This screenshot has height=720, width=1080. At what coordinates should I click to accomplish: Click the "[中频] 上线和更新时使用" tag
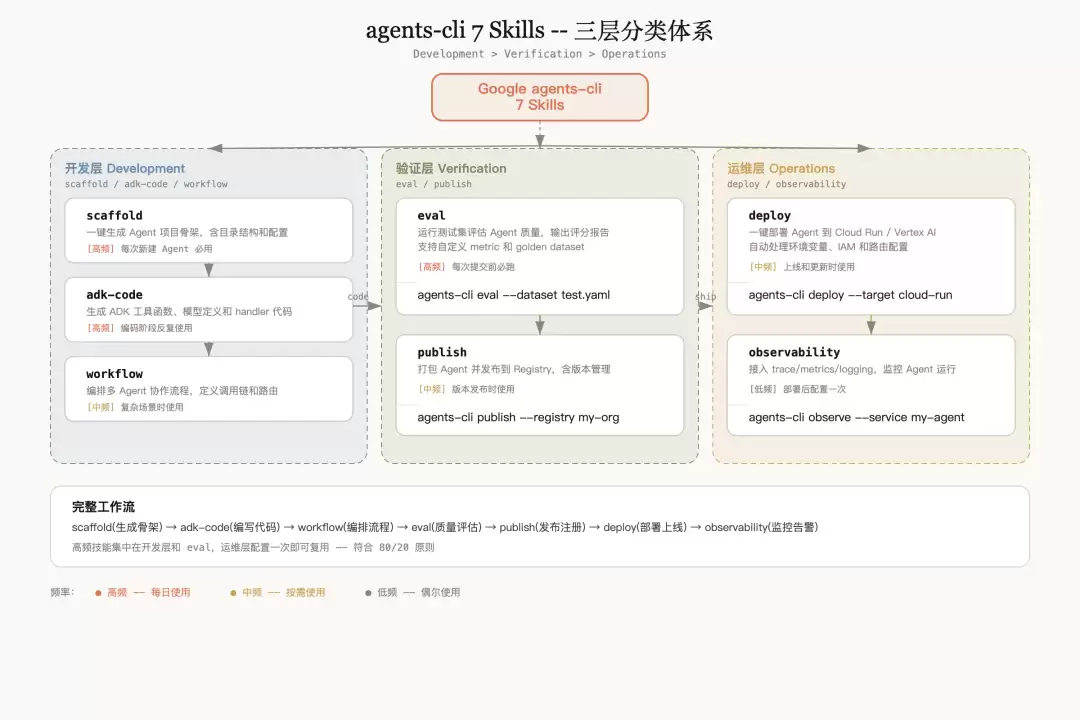coord(802,267)
